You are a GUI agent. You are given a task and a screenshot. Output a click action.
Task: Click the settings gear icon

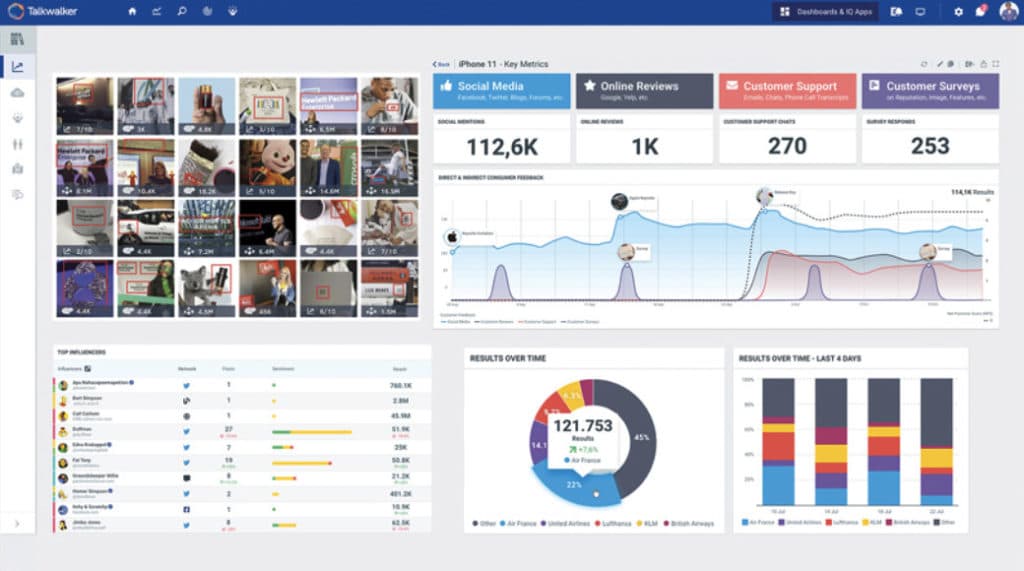click(x=958, y=12)
